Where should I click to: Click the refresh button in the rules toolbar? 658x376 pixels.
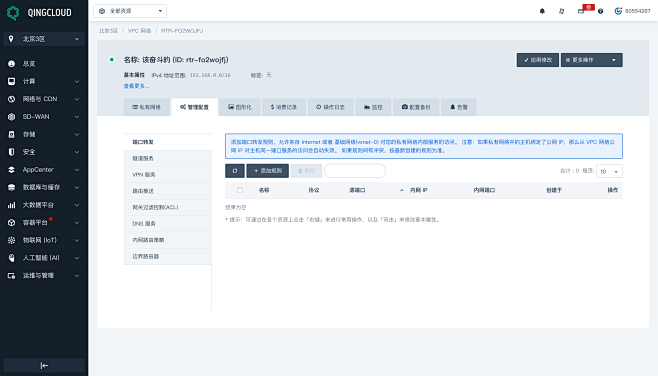tap(235, 171)
